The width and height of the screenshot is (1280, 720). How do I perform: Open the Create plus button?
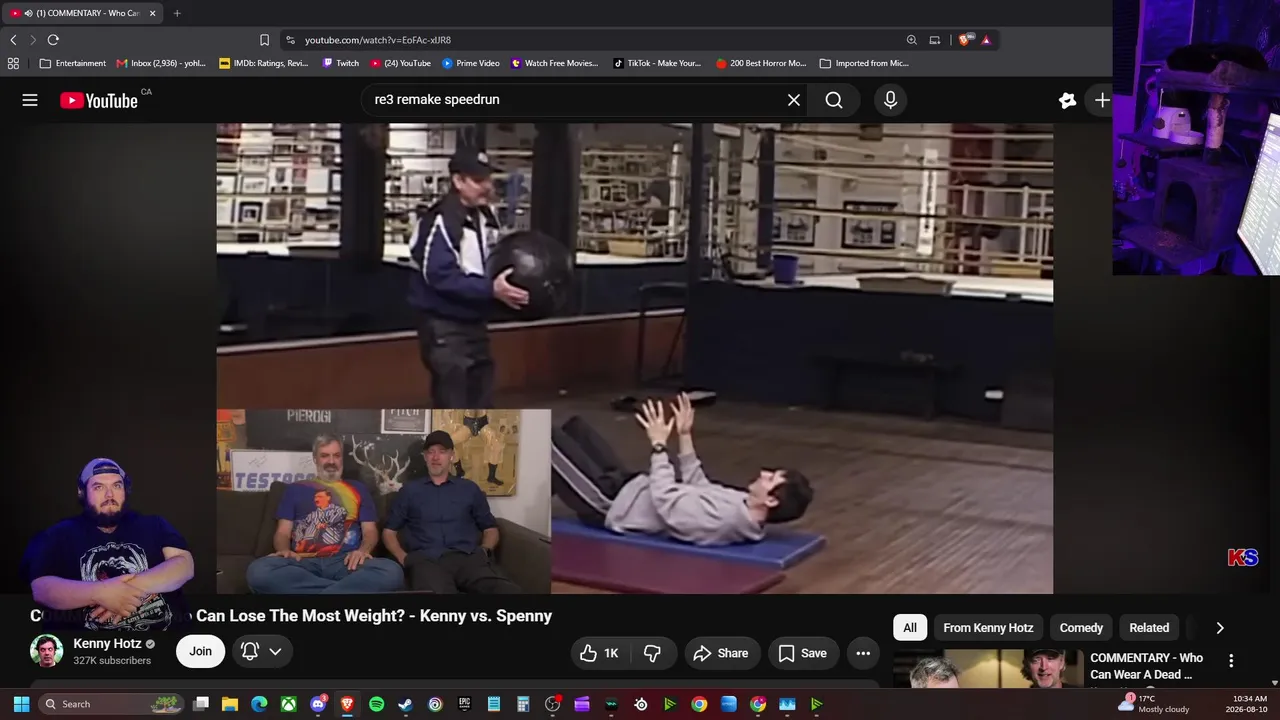pyautogui.click(x=1101, y=100)
